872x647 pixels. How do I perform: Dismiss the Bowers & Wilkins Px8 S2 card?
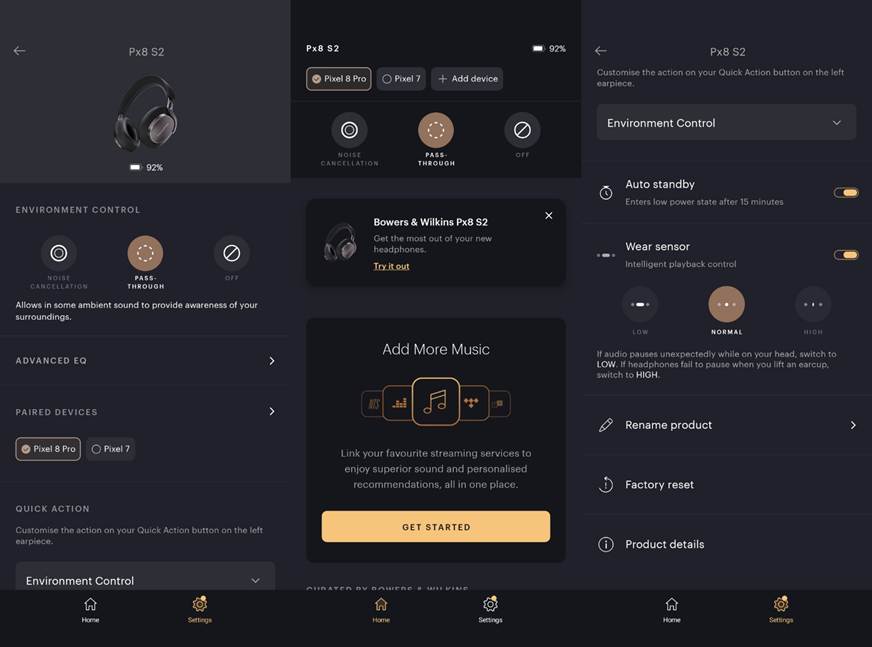548,215
